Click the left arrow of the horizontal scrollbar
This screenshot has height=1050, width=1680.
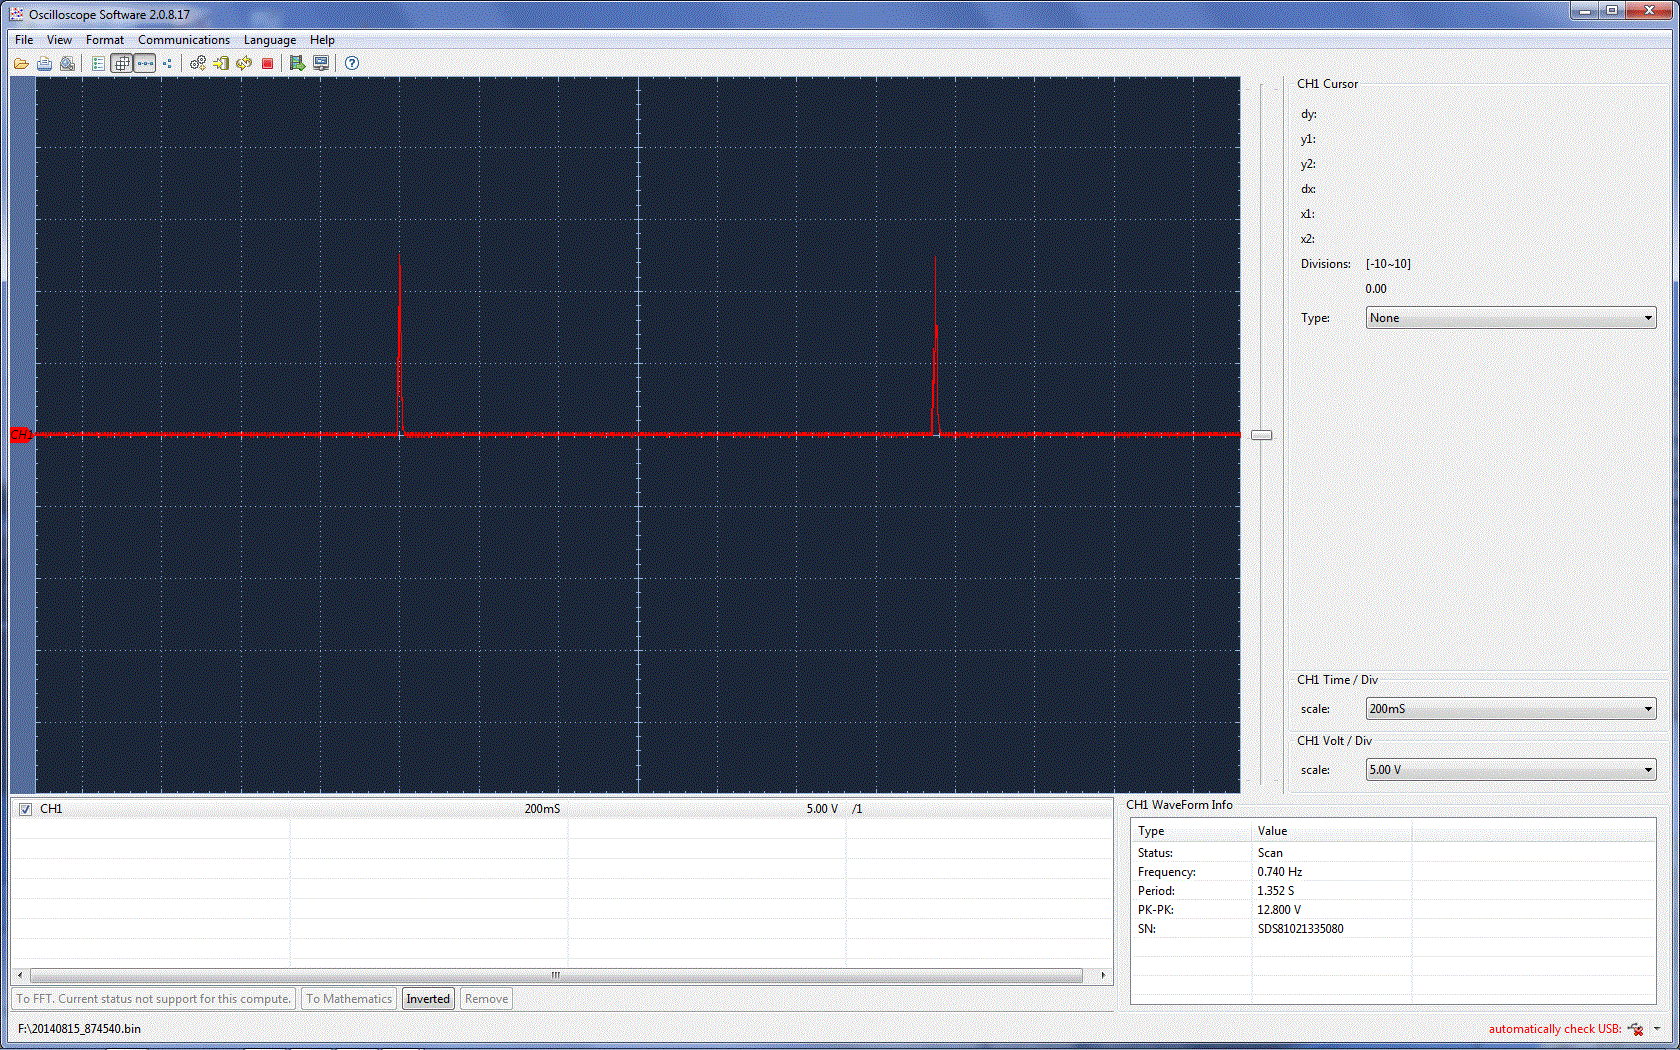coord(21,975)
